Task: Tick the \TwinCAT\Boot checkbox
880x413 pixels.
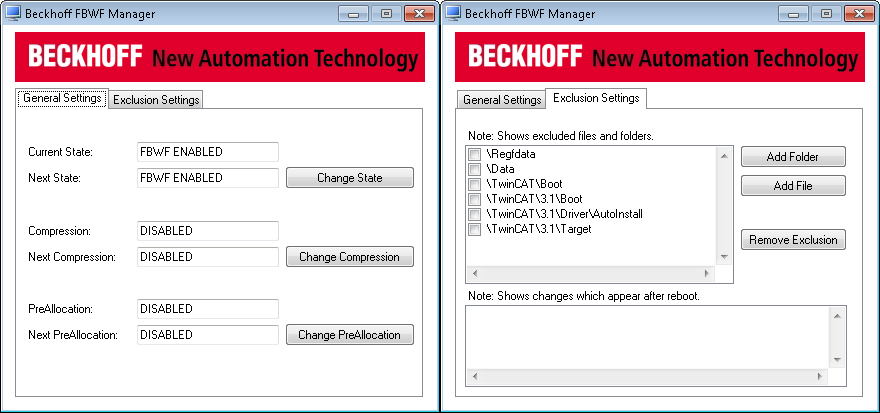Action: [x=475, y=184]
